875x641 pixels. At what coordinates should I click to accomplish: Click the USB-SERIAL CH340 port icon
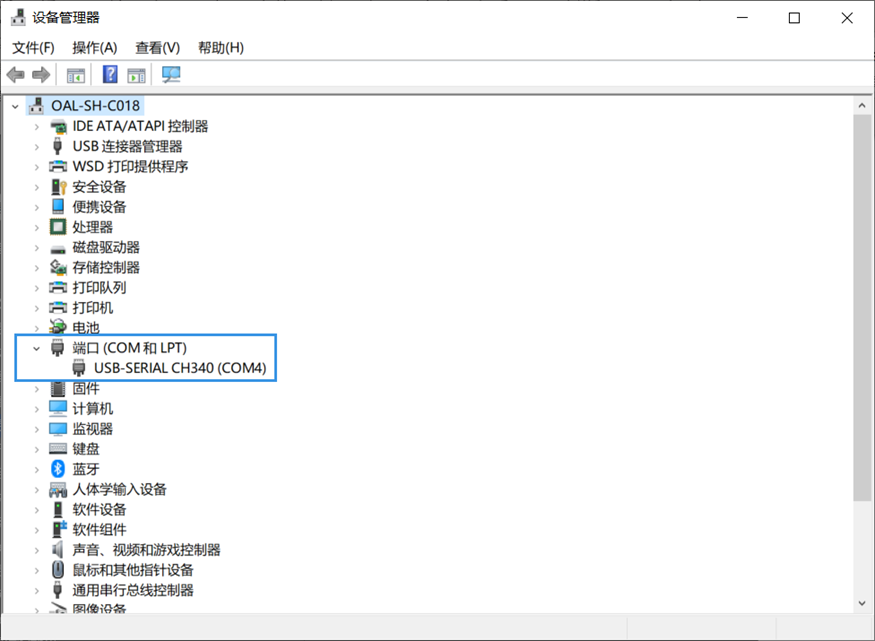pyautogui.click(x=79, y=368)
